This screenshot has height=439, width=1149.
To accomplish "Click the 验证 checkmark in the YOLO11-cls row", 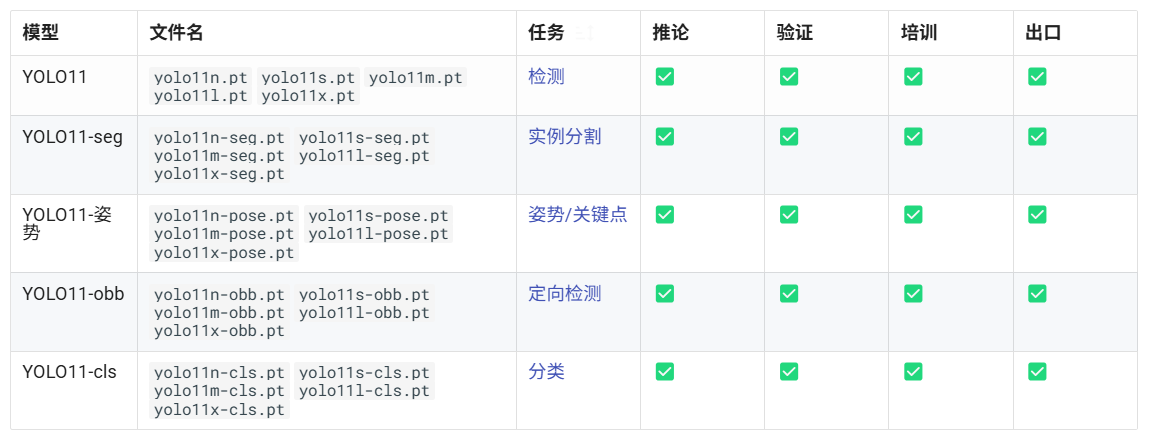I will (x=788, y=372).
